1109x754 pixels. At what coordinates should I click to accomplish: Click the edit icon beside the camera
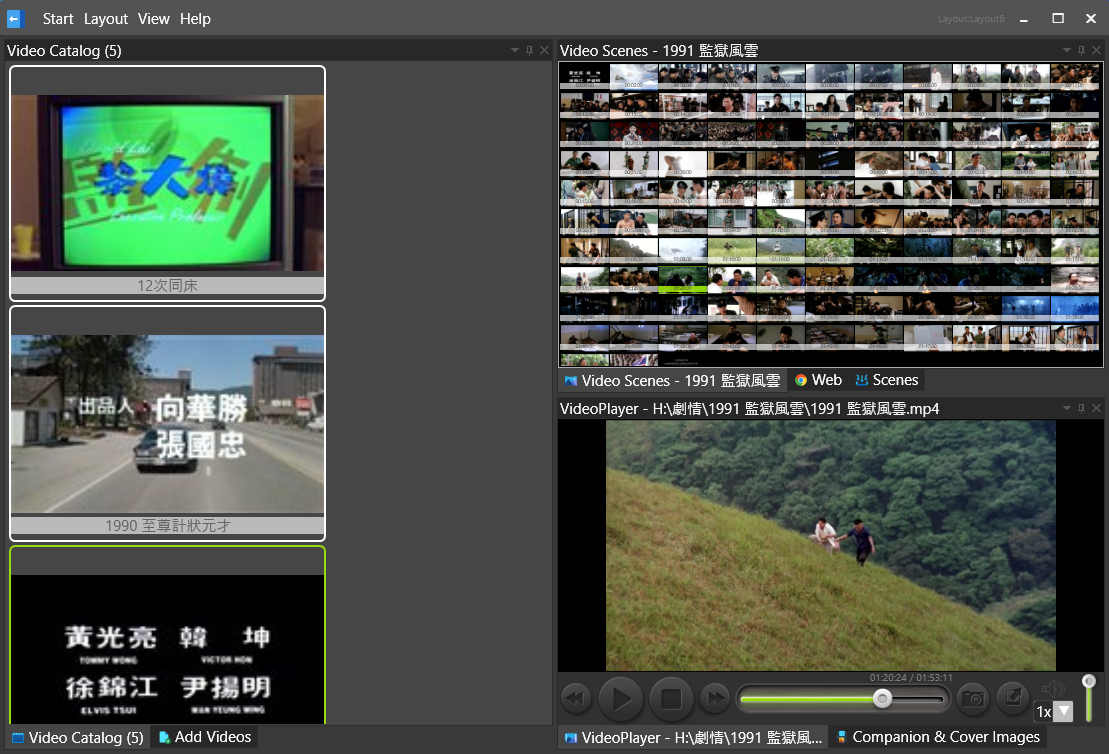click(1013, 698)
